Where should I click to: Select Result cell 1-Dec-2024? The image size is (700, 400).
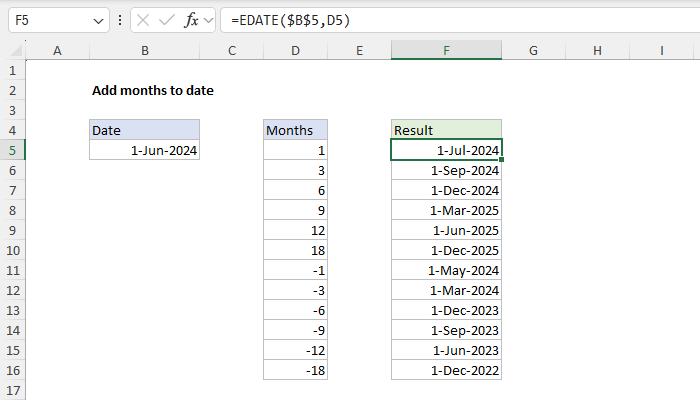[446, 190]
